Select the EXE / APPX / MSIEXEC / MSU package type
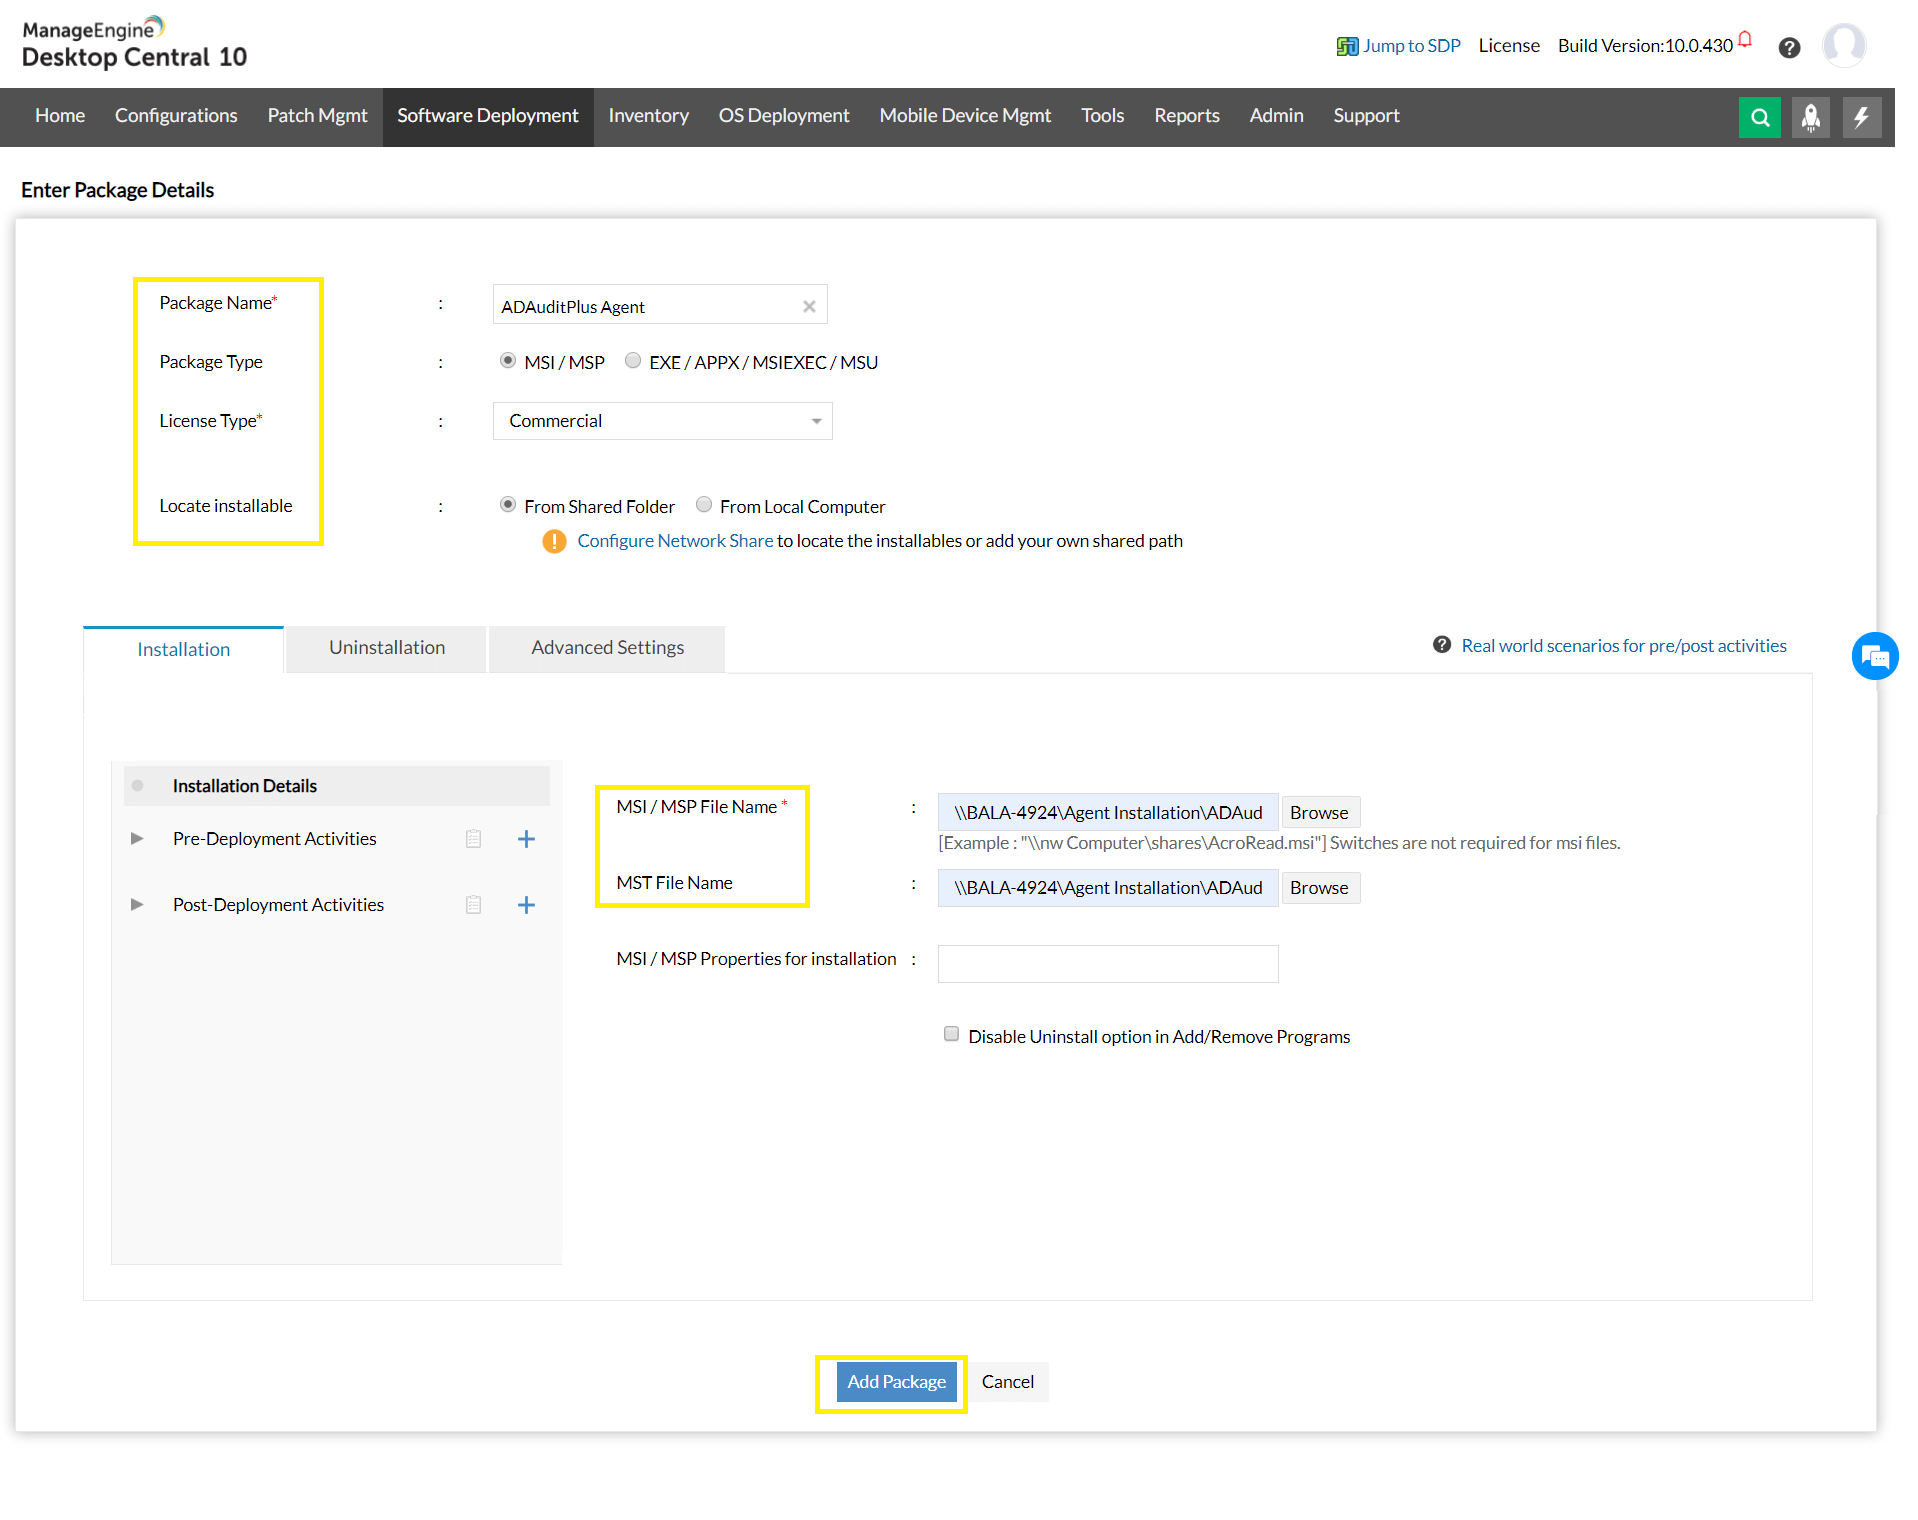The height and width of the screenshot is (1520, 1918). pyautogui.click(x=632, y=360)
